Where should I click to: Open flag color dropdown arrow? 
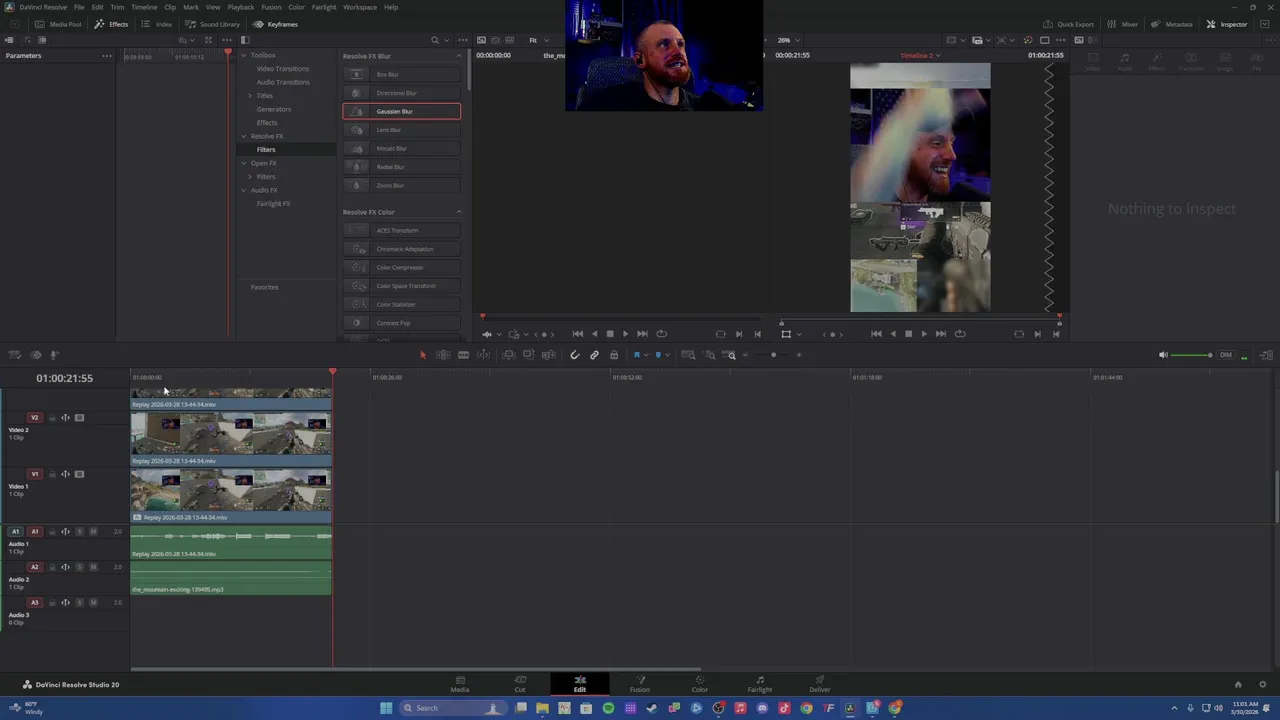coord(646,355)
